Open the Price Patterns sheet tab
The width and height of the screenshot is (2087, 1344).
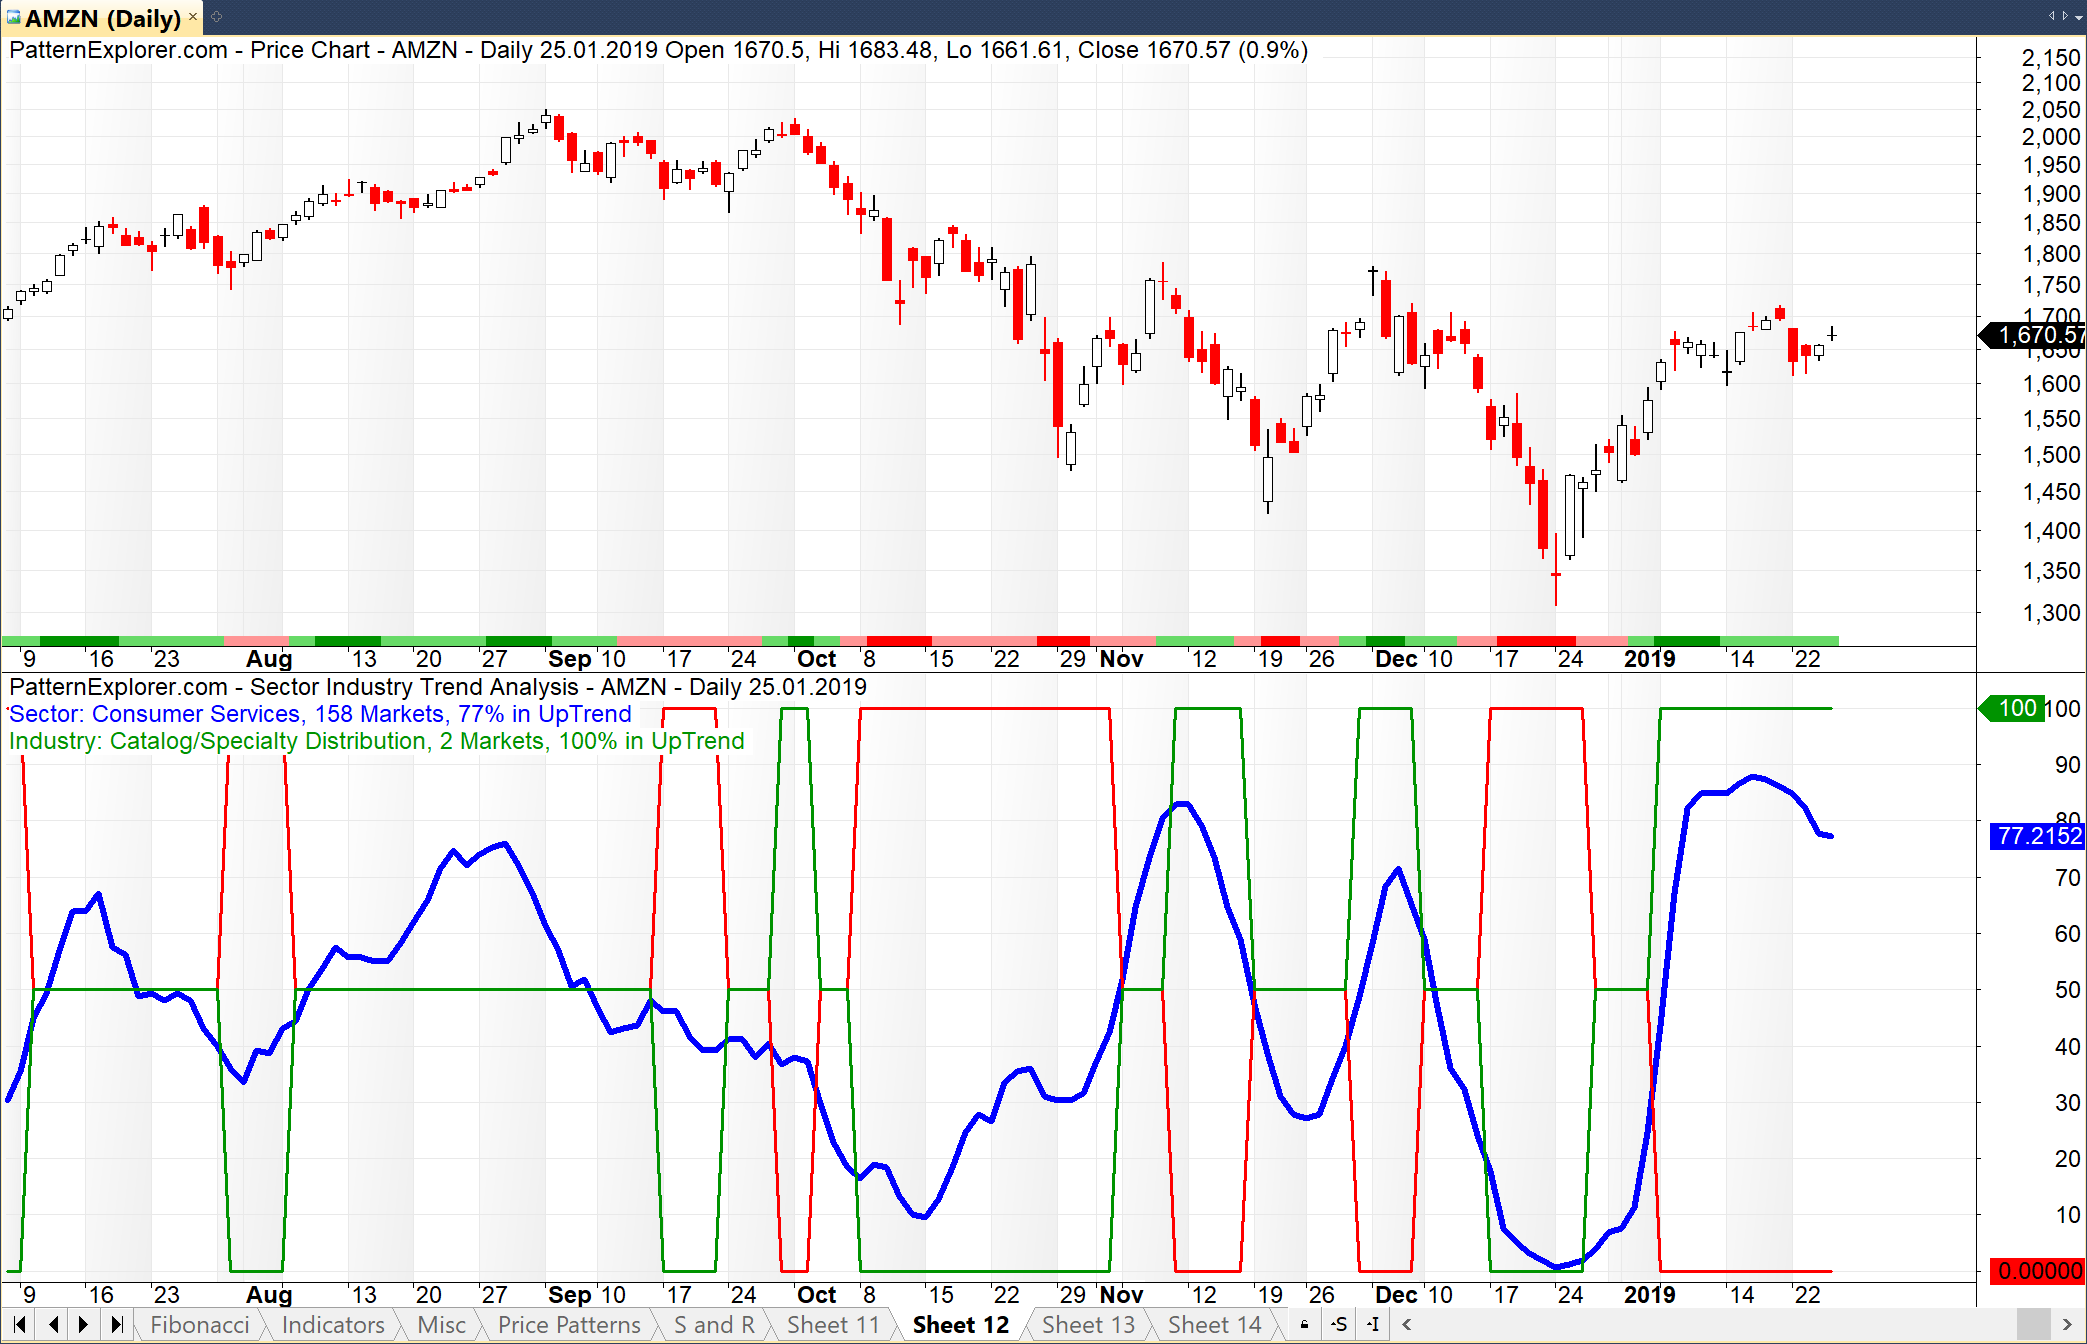(x=568, y=1325)
